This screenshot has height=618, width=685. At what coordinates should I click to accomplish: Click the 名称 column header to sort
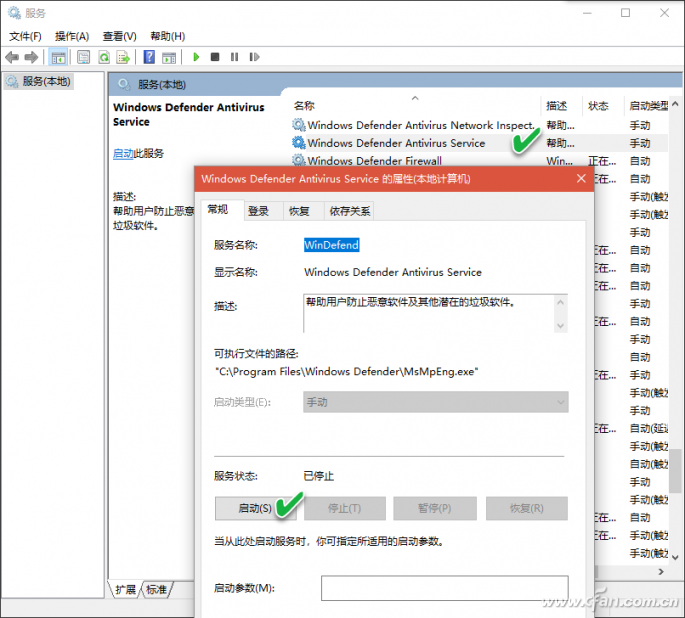tap(305, 105)
